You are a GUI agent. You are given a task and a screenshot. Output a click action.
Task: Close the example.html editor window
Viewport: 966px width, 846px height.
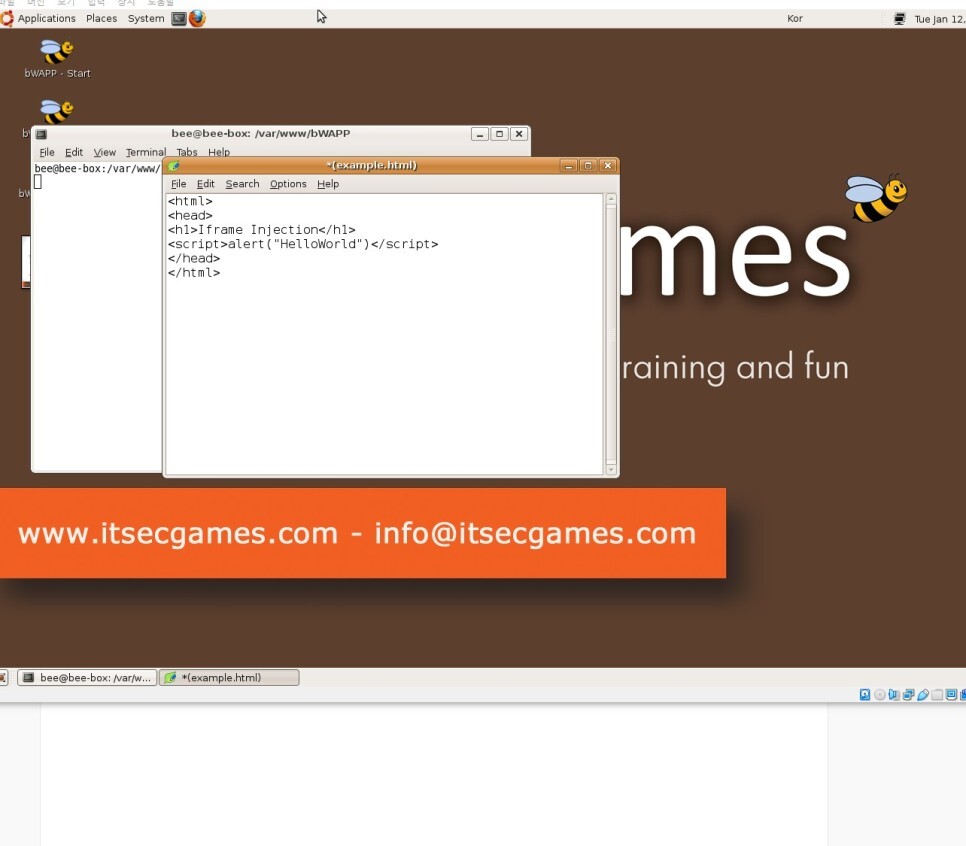coord(607,166)
